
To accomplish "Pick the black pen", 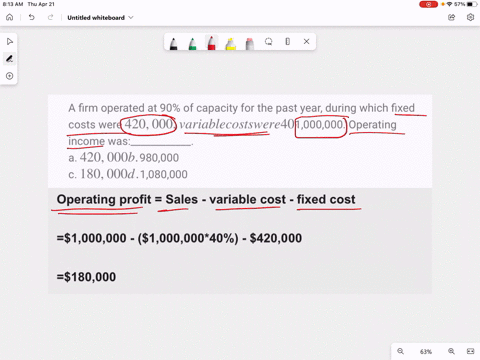I will point(173,43).
